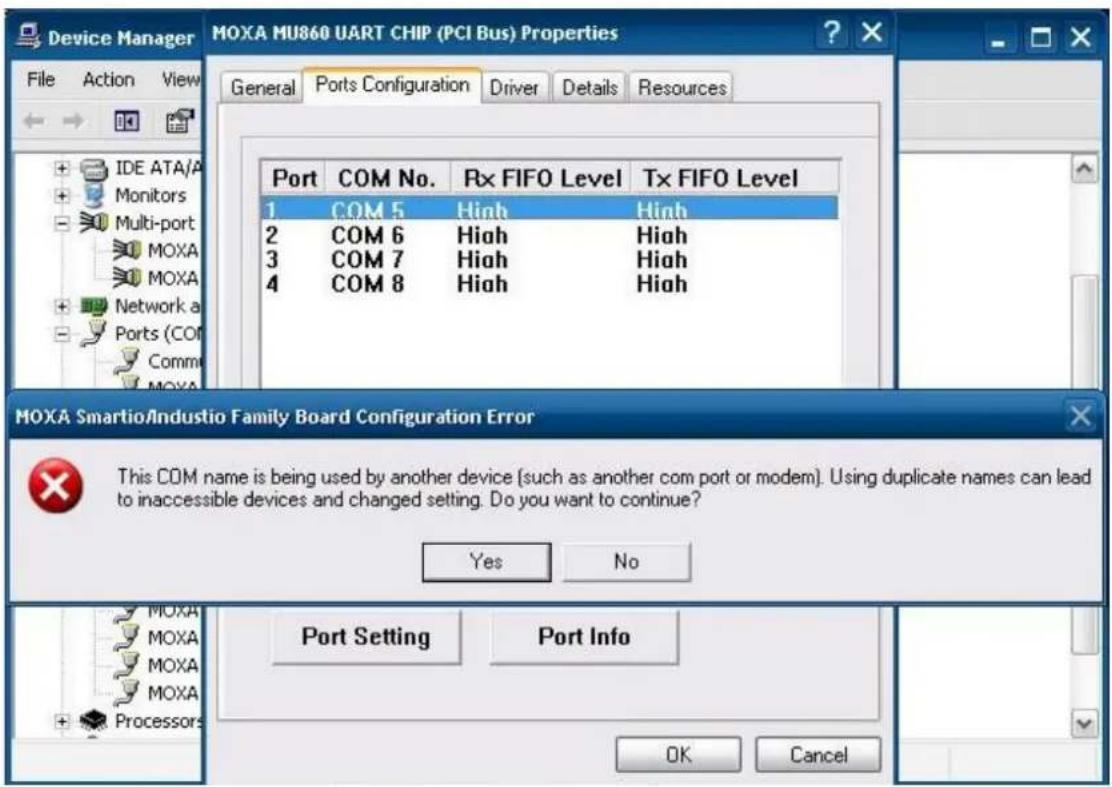Screen dimensions: 1112x787
Task: Open the View menu in Device Manager
Action: pyautogui.click(x=181, y=79)
